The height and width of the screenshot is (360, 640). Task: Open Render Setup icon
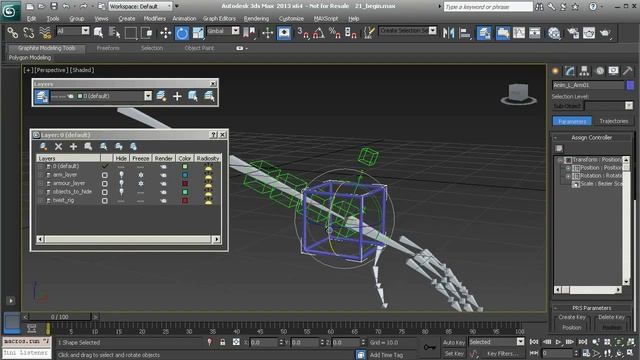click(x=573, y=33)
